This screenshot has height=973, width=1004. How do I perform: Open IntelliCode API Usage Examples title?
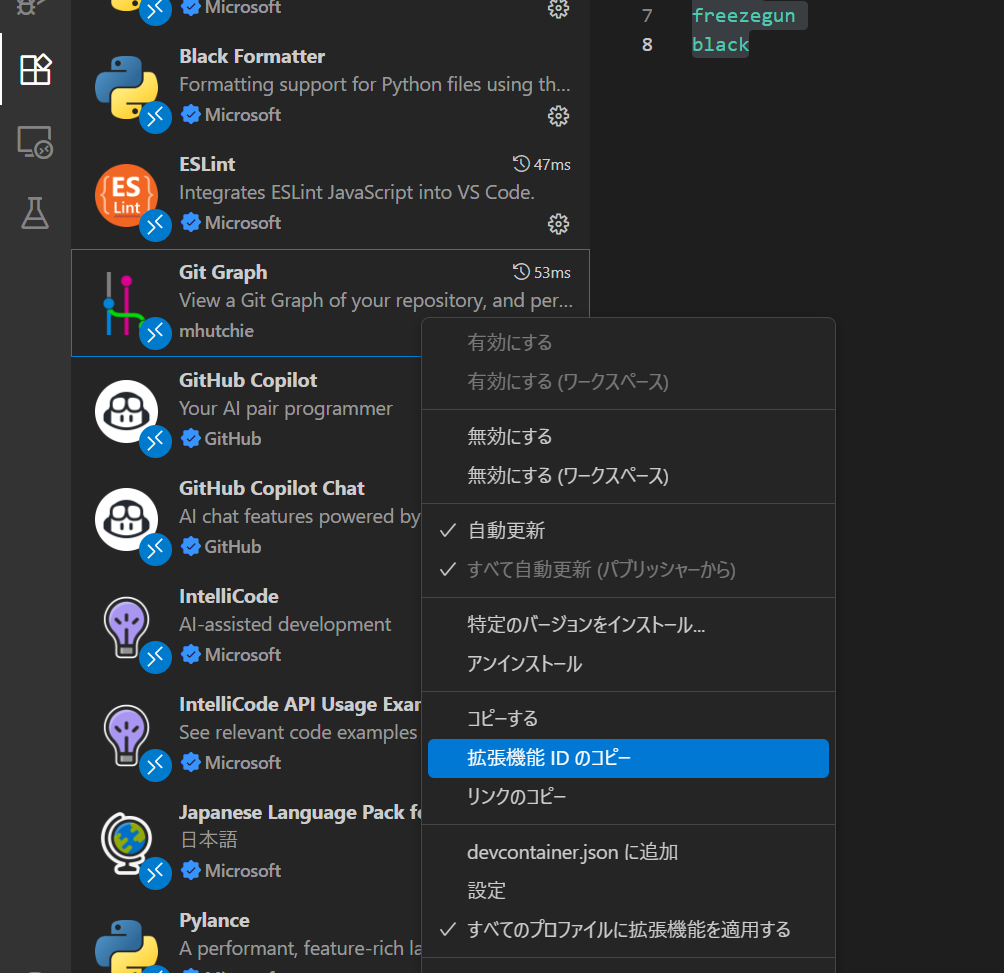click(300, 705)
